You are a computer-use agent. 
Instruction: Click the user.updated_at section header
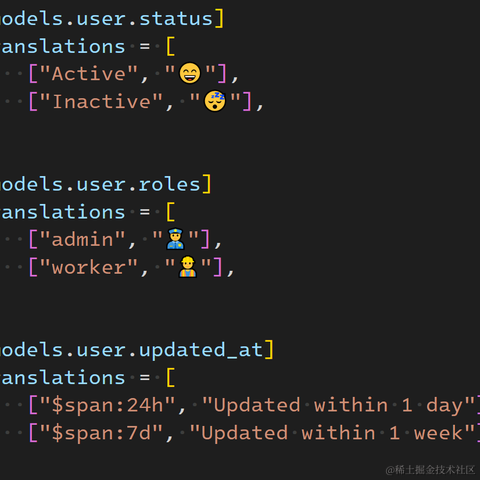[x=132, y=350]
